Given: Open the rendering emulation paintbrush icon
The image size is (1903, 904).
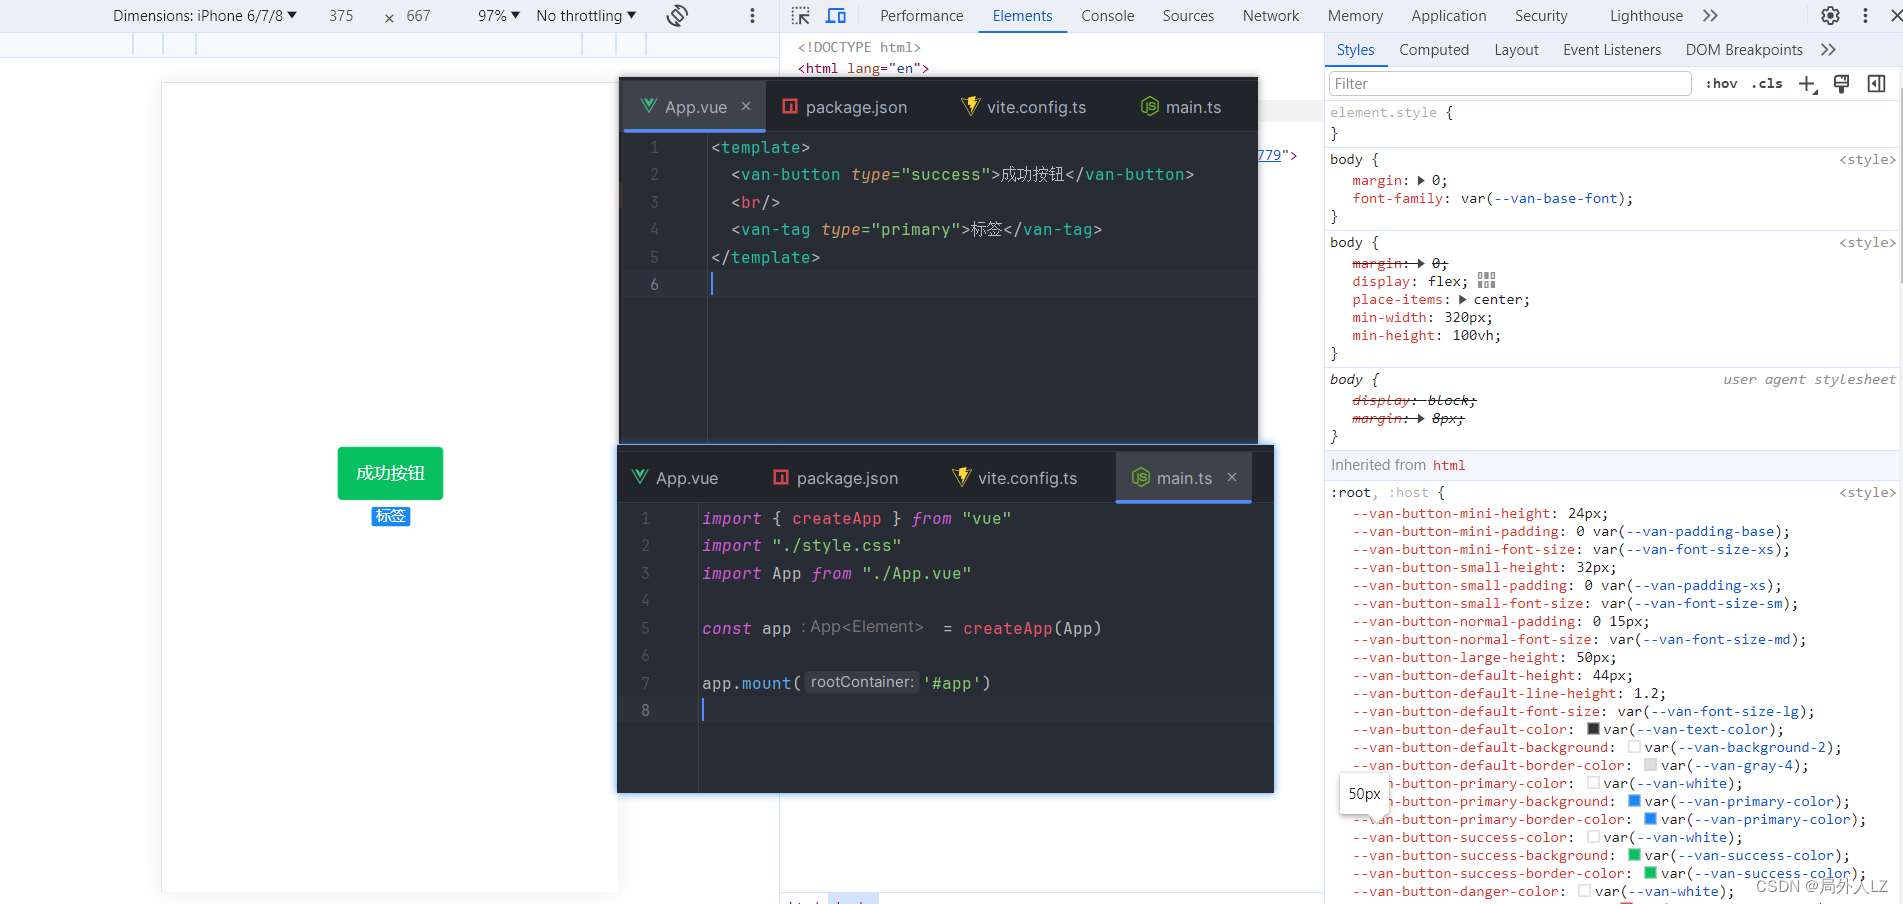Looking at the screenshot, I should (x=1841, y=84).
